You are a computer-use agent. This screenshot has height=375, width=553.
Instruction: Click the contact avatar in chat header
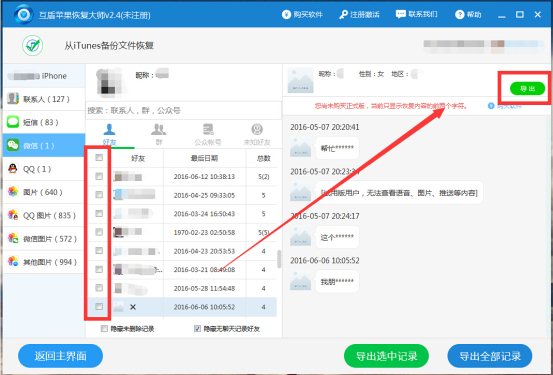coord(300,81)
